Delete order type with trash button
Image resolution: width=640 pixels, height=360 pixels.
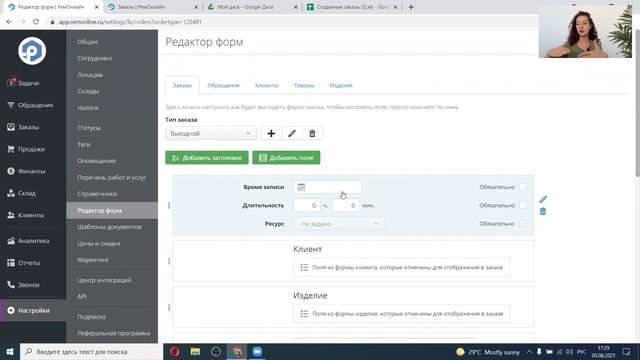[x=312, y=133]
